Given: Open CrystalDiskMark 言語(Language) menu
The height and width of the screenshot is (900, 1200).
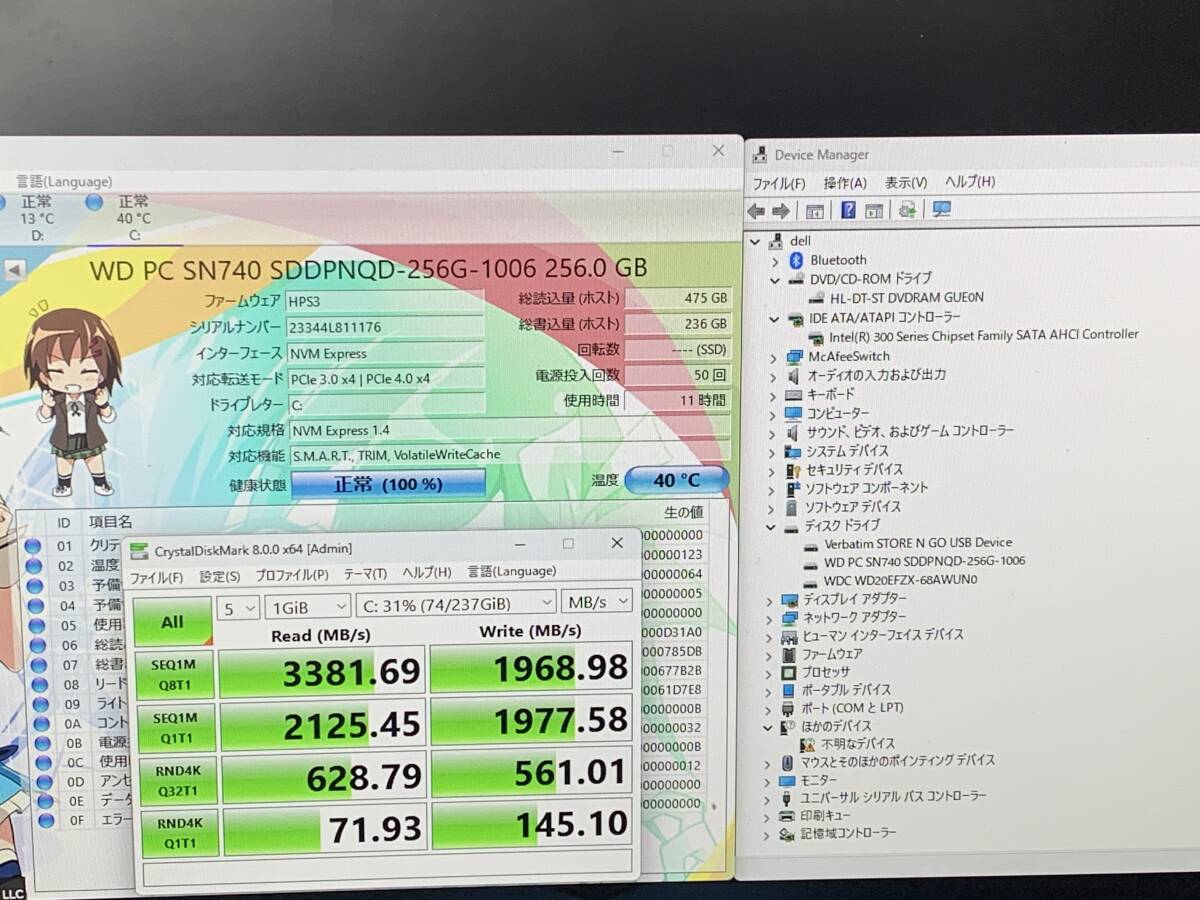Looking at the screenshot, I should [x=512, y=572].
